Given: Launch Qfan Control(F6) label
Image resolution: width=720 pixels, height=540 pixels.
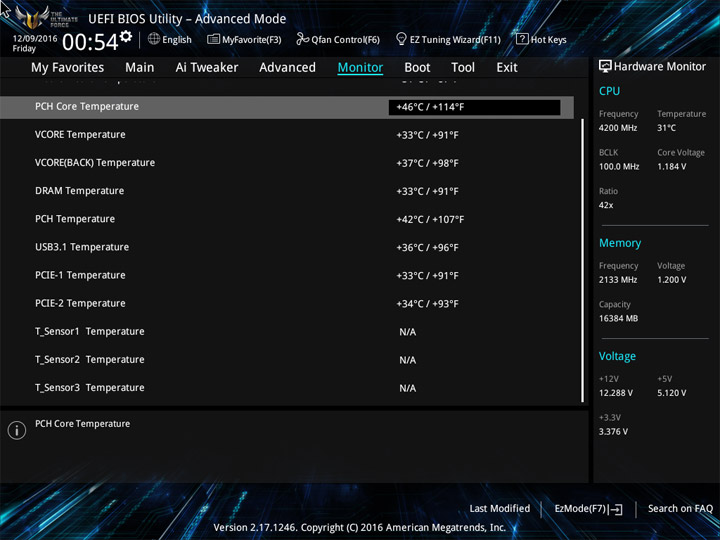Looking at the screenshot, I should [x=345, y=40].
